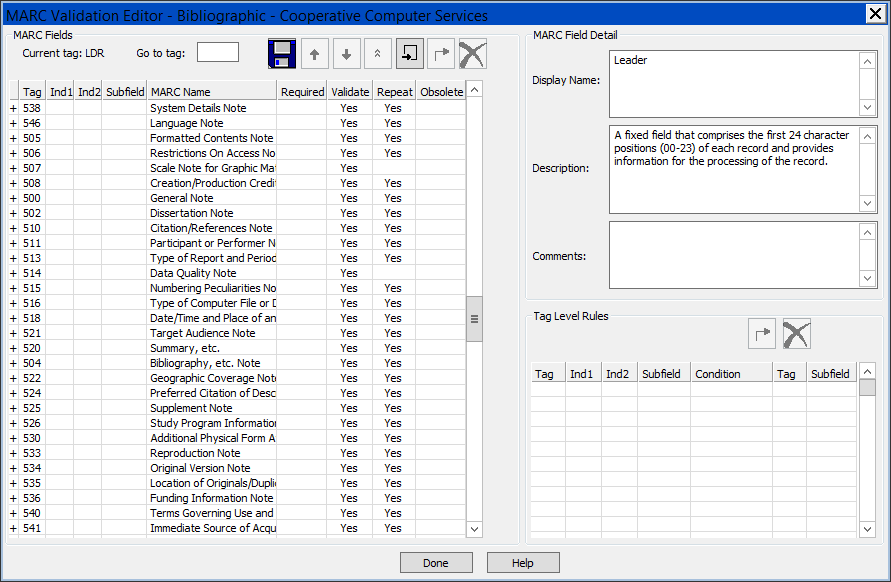
Task: Click the Description box scroll-down arrow
Action: pos(867,203)
